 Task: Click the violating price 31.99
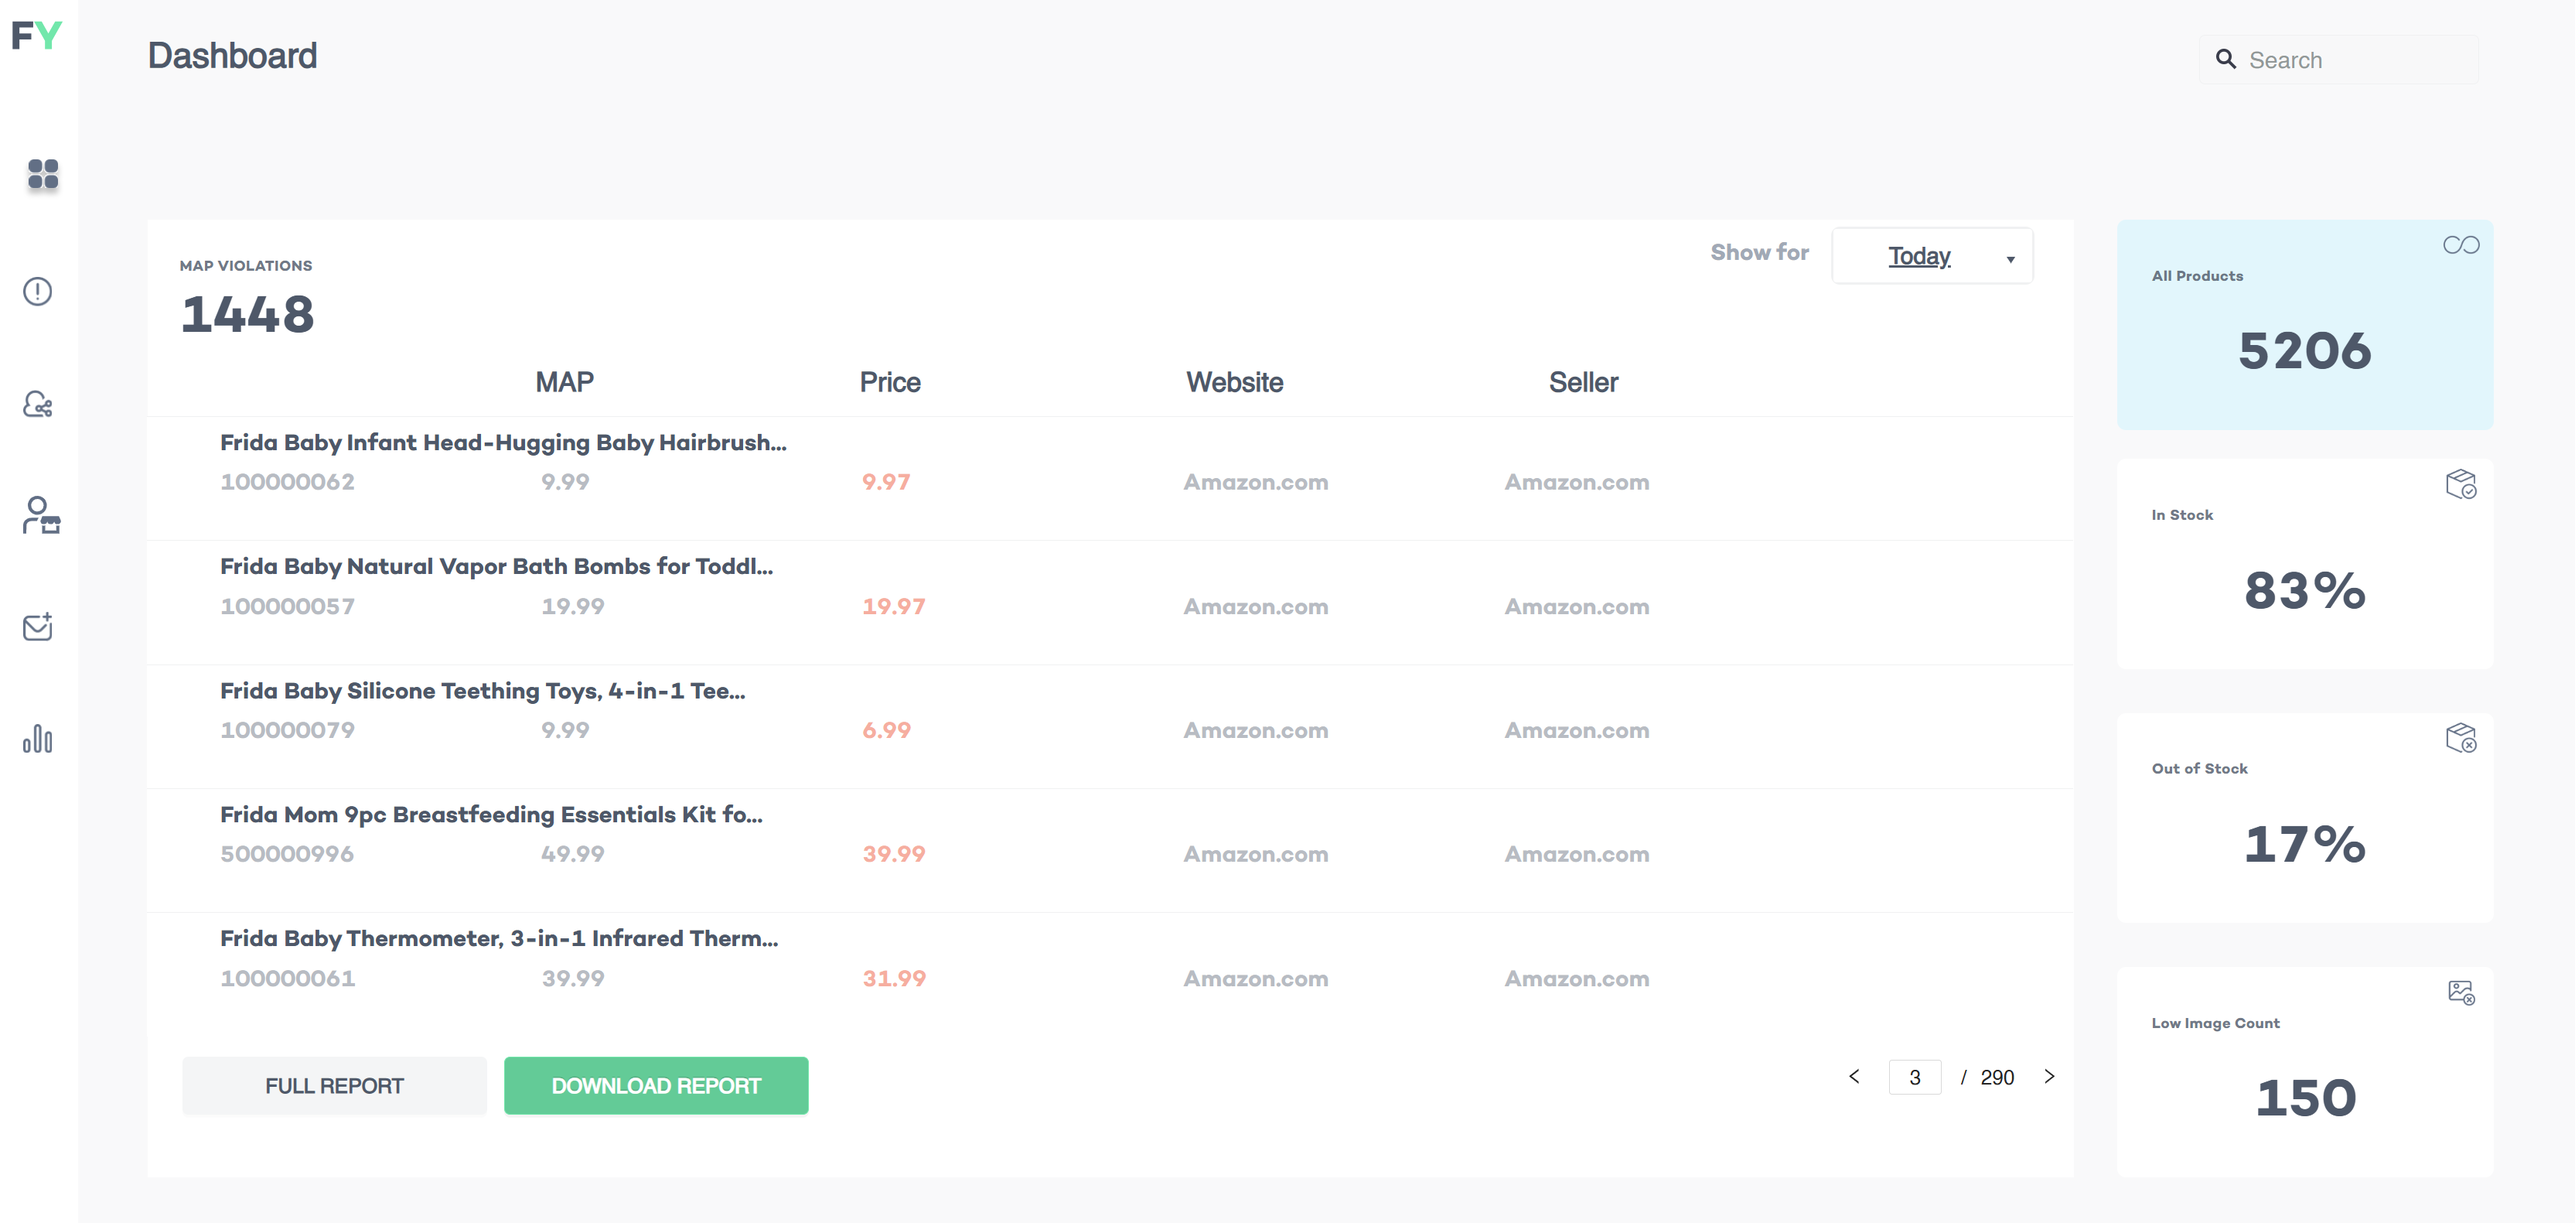pyautogui.click(x=894, y=978)
